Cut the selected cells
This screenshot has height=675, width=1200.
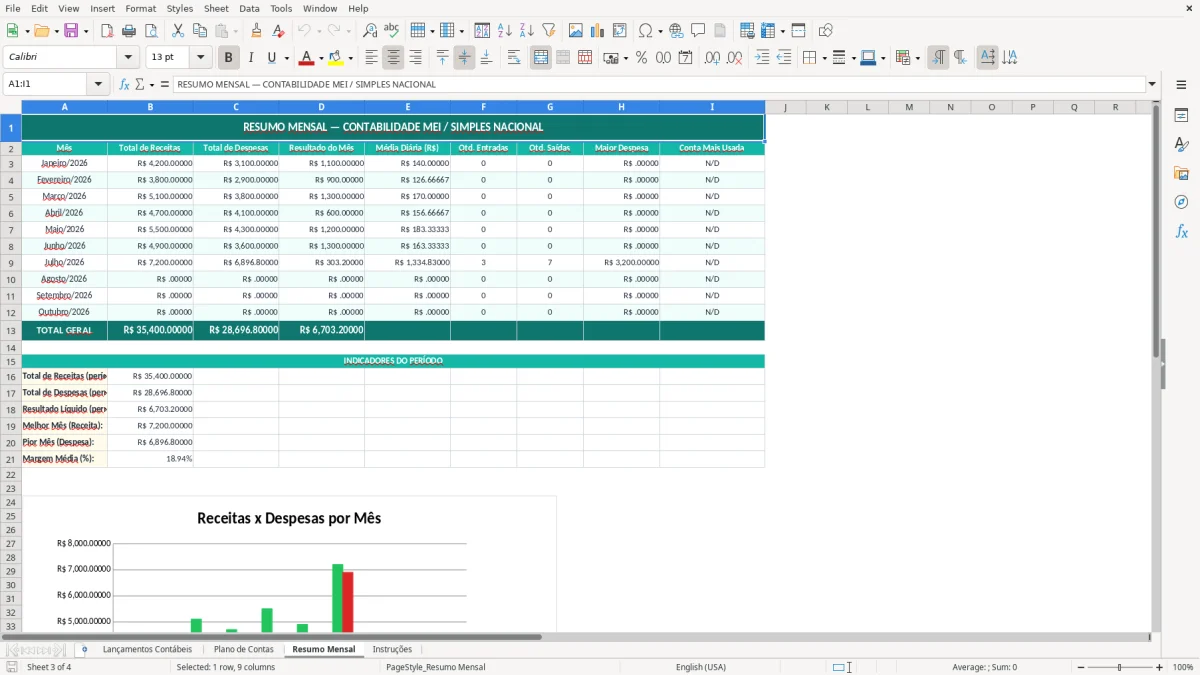[178, 31]
